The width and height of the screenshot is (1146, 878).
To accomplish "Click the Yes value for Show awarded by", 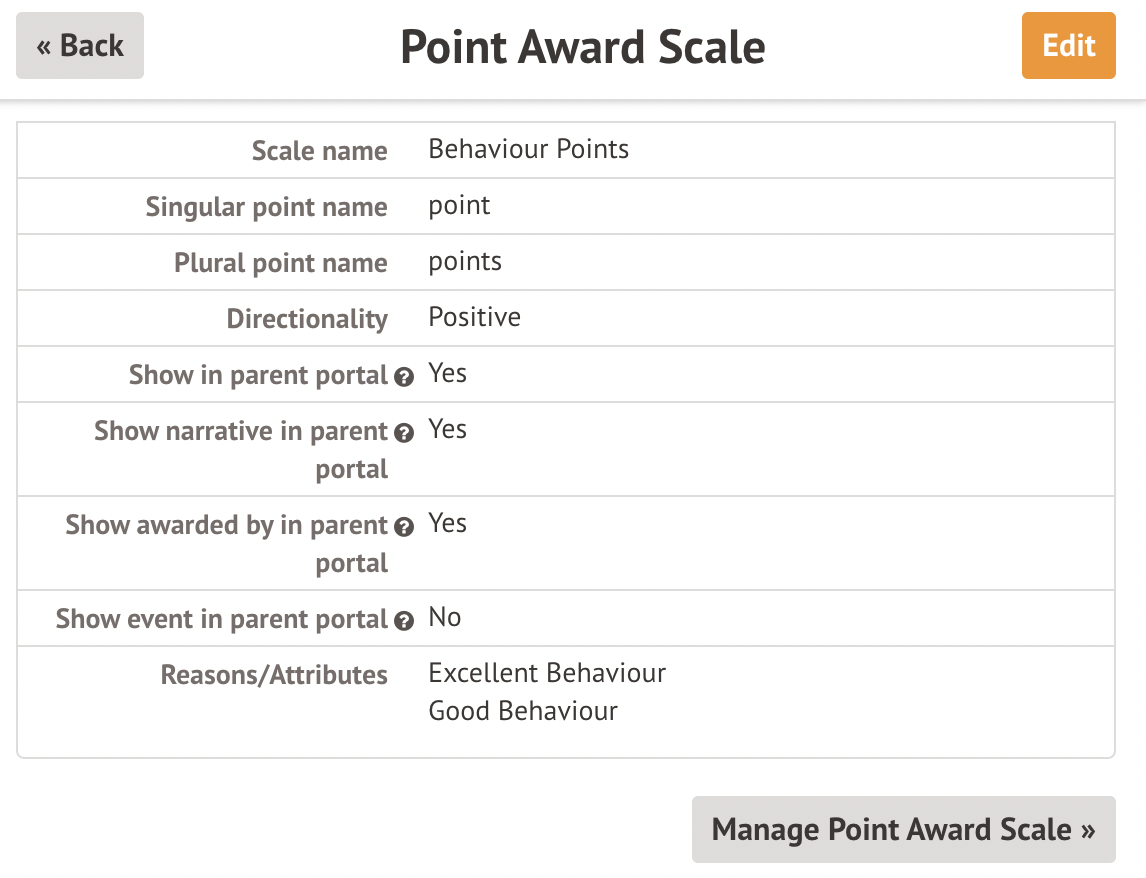I will pos(447,524).
